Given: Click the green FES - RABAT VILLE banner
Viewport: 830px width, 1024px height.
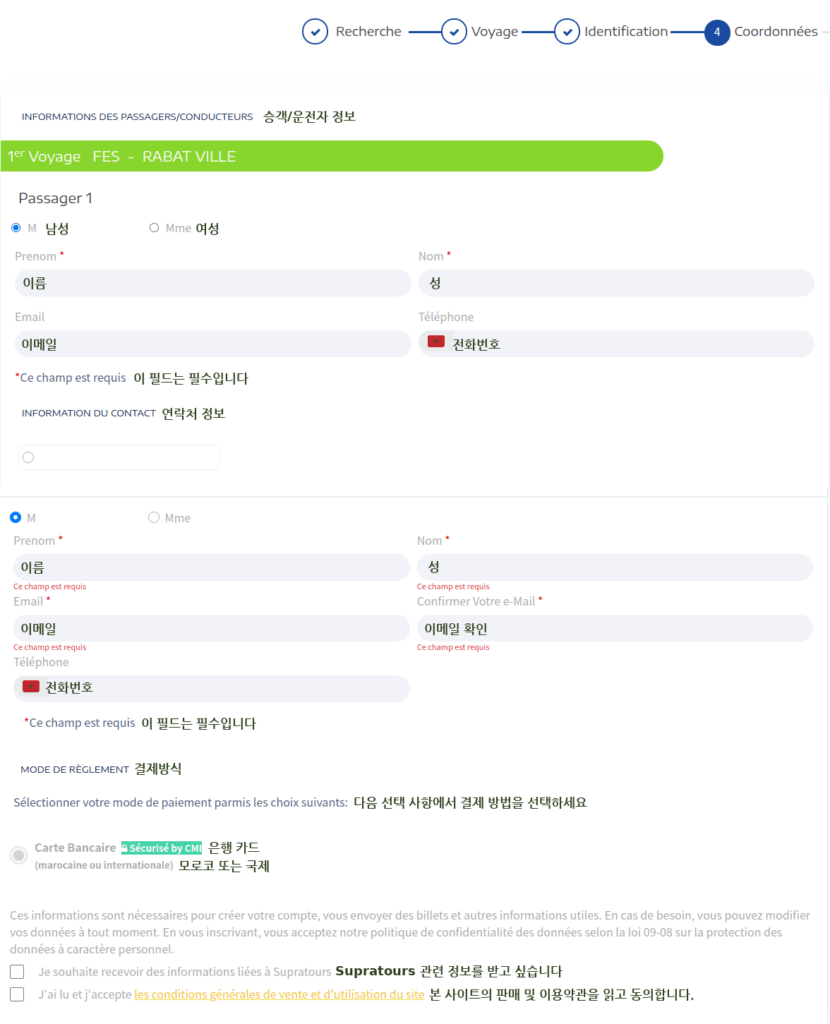Looking at the screenshot, I should coord(331,156).
